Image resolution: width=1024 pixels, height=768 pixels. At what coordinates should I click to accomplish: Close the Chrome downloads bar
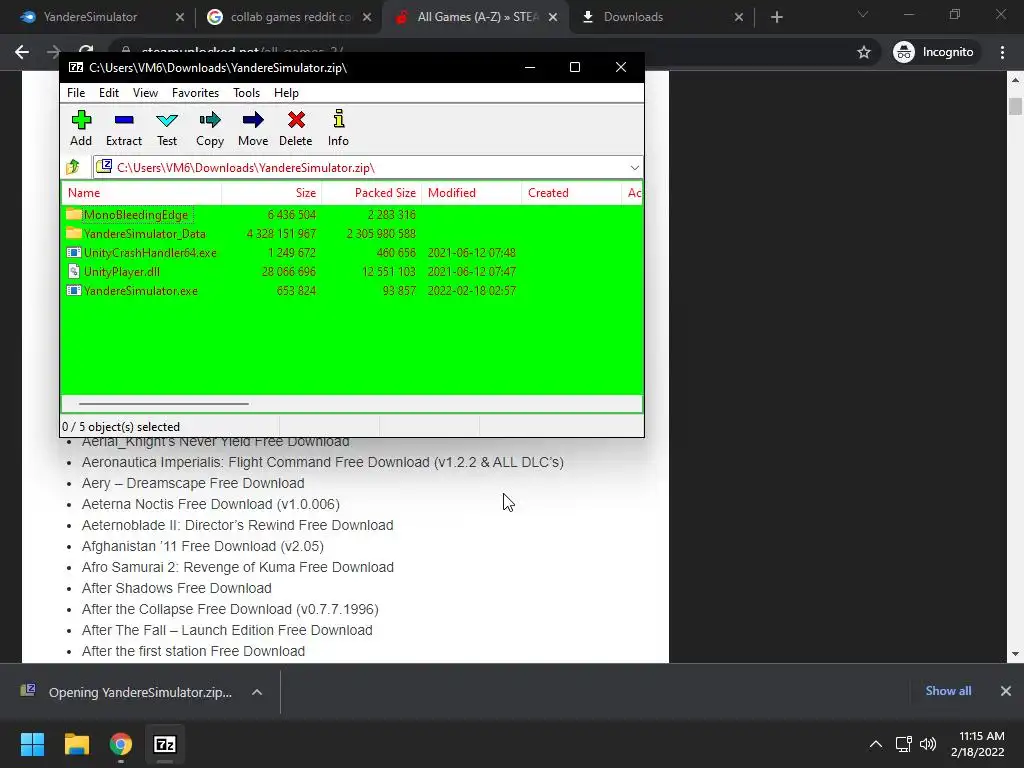tap(1006, 691)
